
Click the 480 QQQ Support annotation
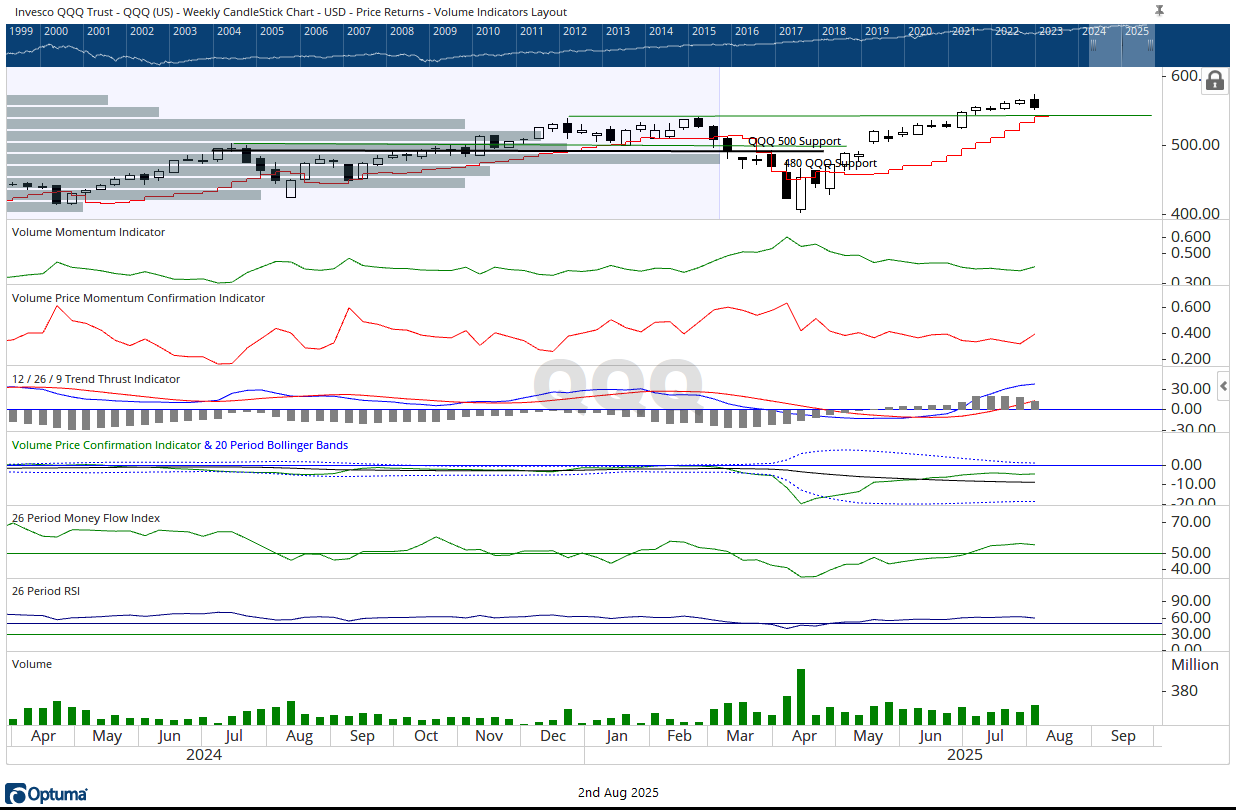pyautogui.click(x=829, y=163)
